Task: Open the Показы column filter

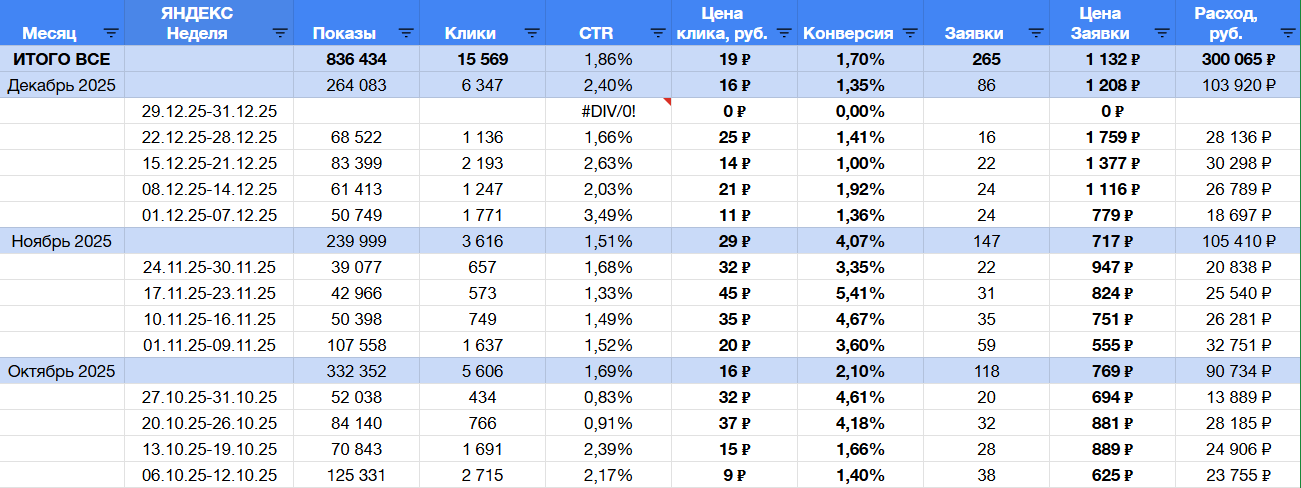Action: point(405,33)
